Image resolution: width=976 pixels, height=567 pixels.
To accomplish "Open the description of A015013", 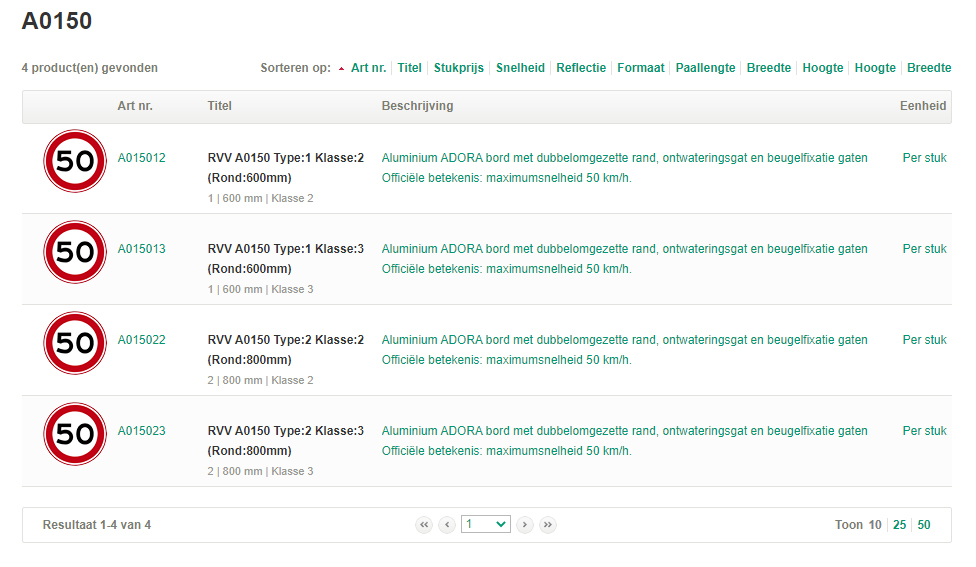I will [624, 258].
